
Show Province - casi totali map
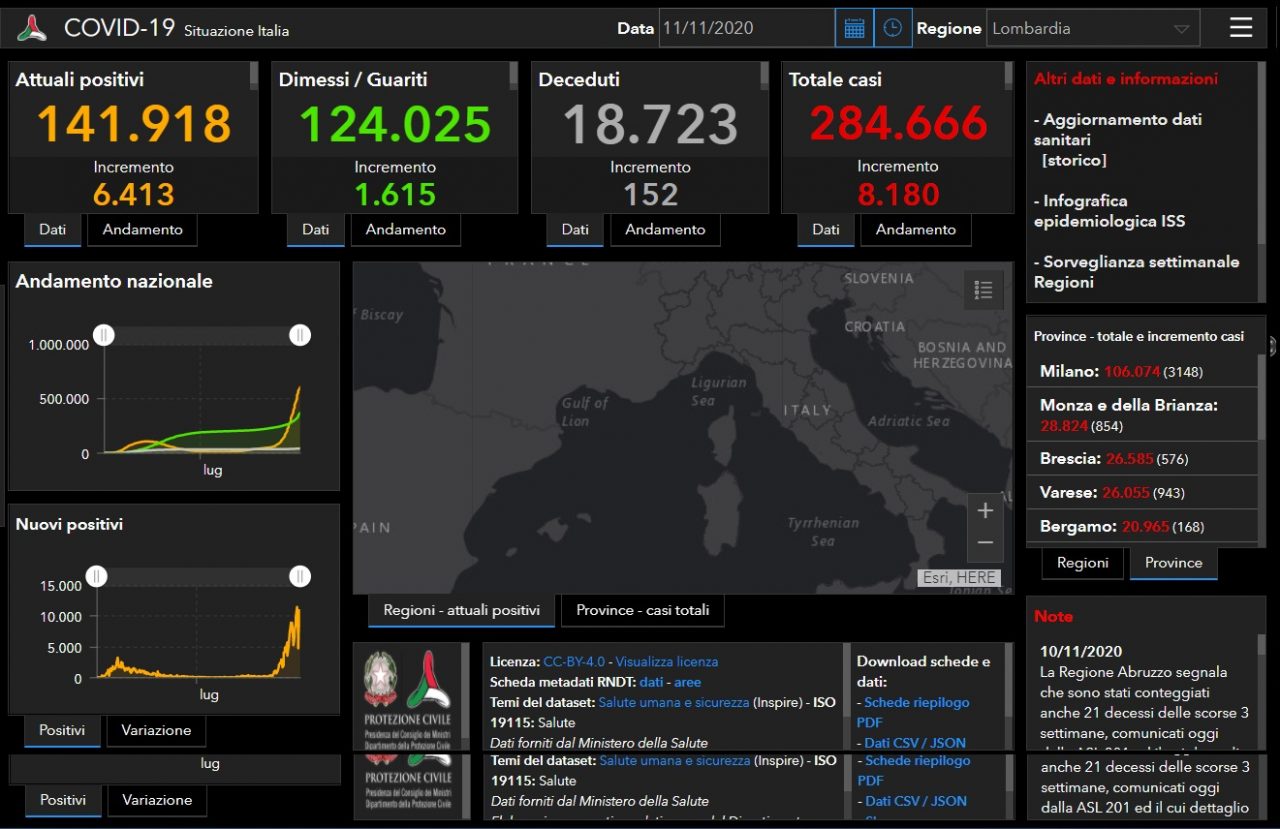click(642, 610)
